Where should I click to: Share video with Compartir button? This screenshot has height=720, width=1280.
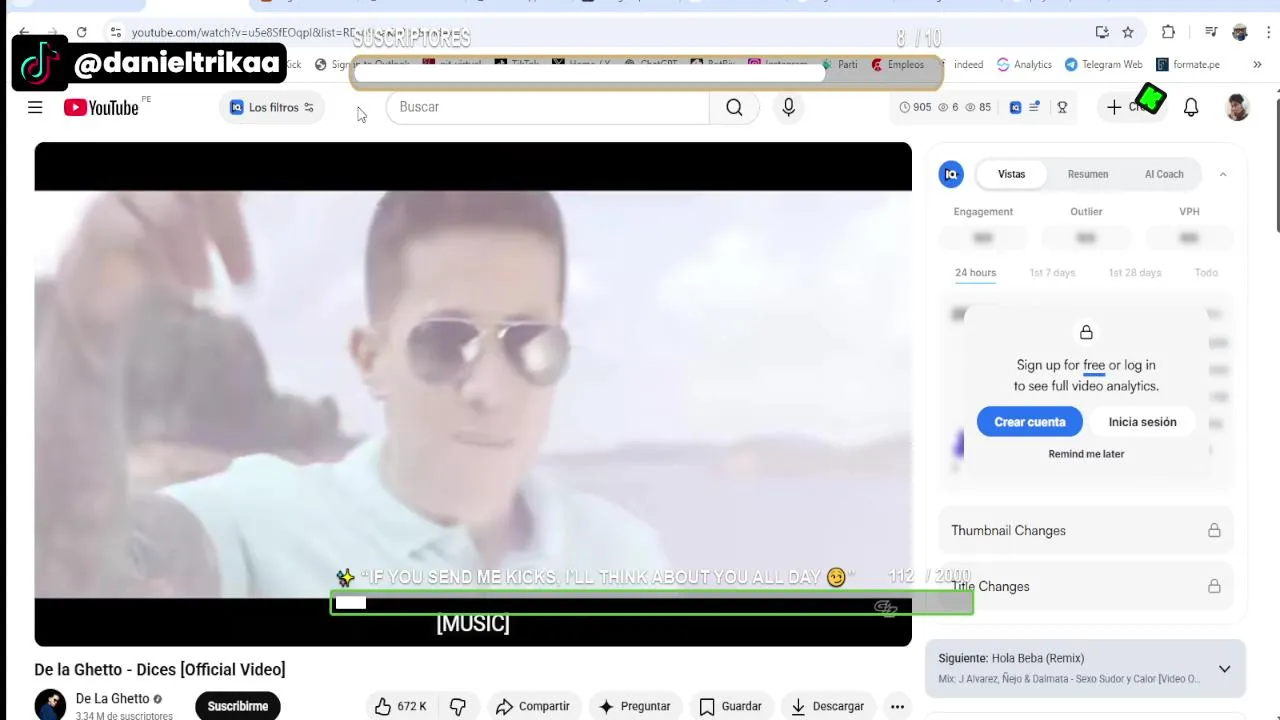click(x=533, y=706)
